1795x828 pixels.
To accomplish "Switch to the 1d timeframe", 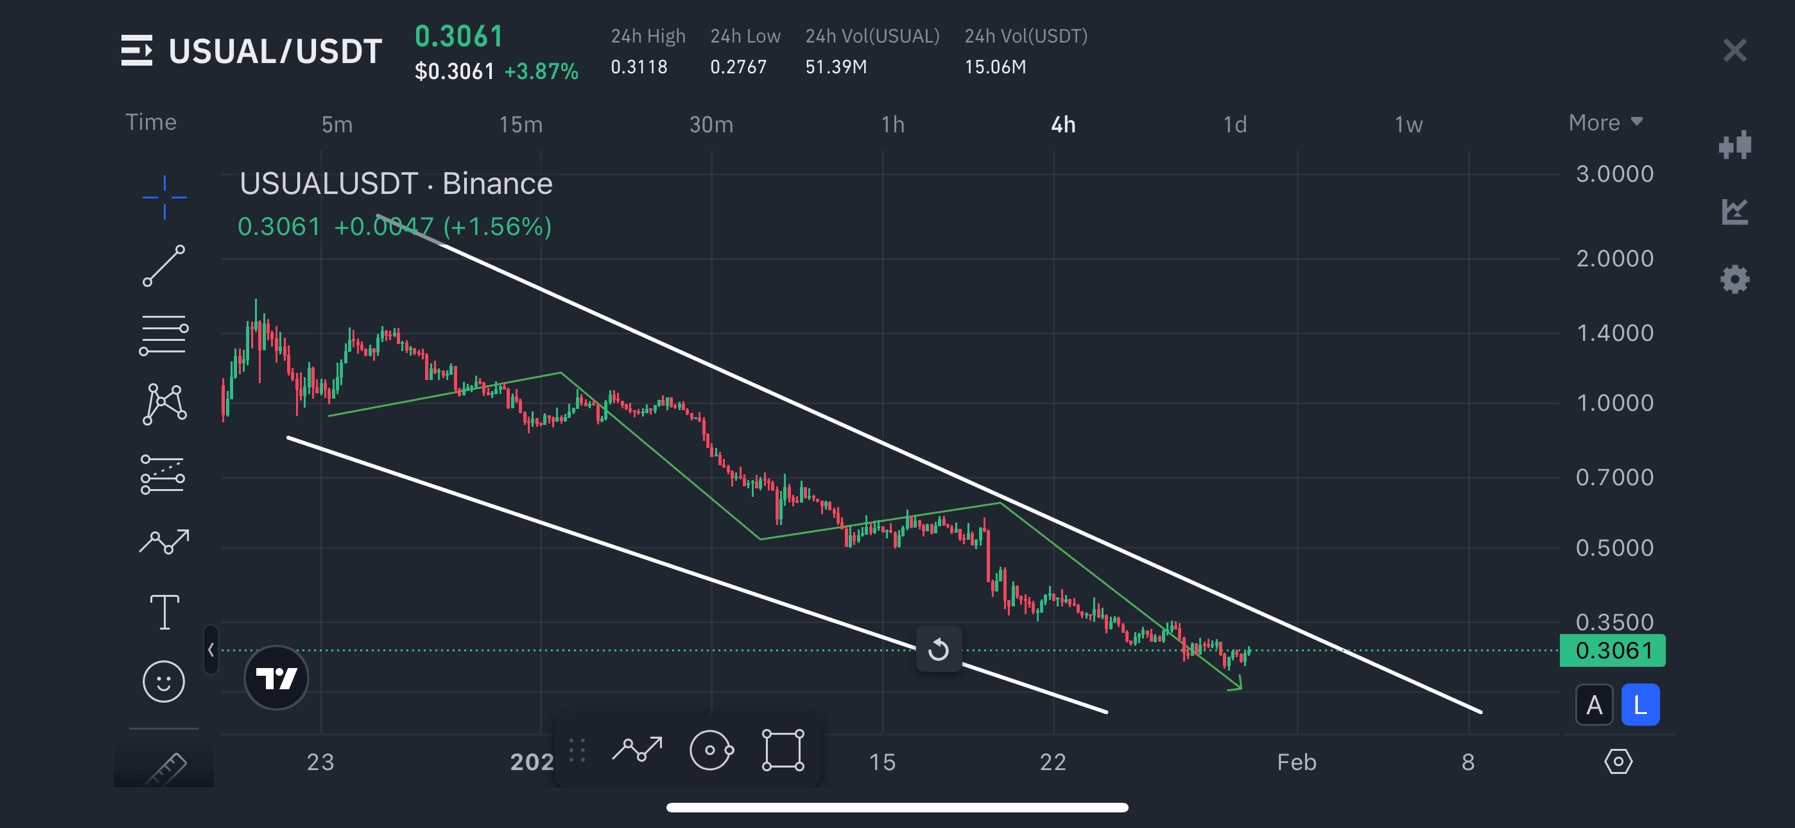I will tap(1235, 125).
